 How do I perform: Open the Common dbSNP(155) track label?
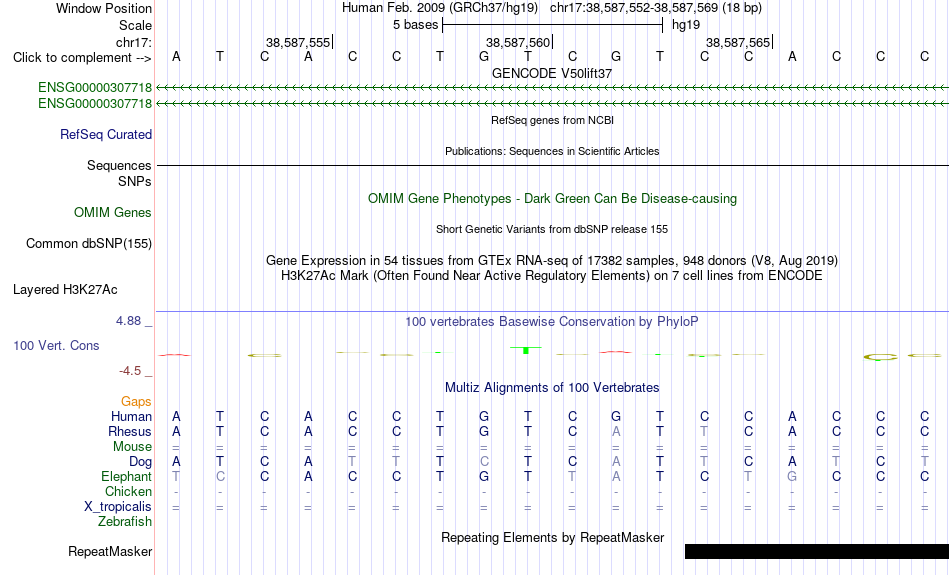click(x=88, y=244)
